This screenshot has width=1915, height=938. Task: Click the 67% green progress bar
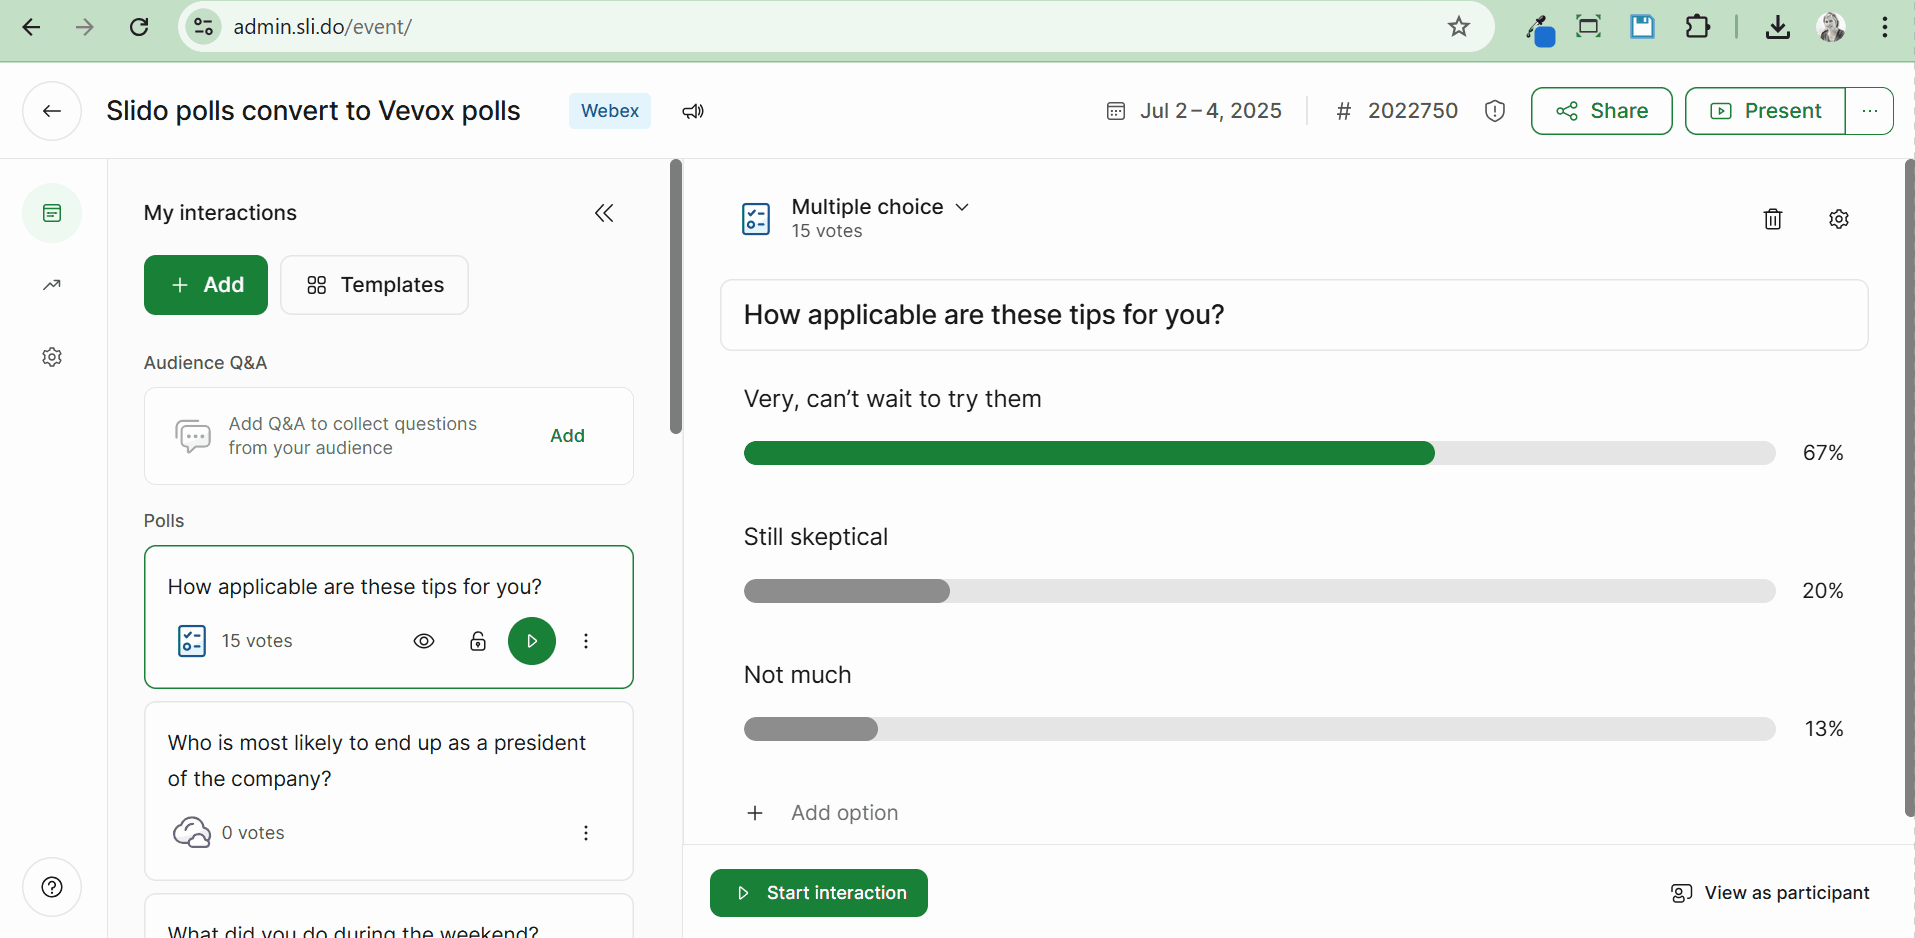(x=1089, y=452)
